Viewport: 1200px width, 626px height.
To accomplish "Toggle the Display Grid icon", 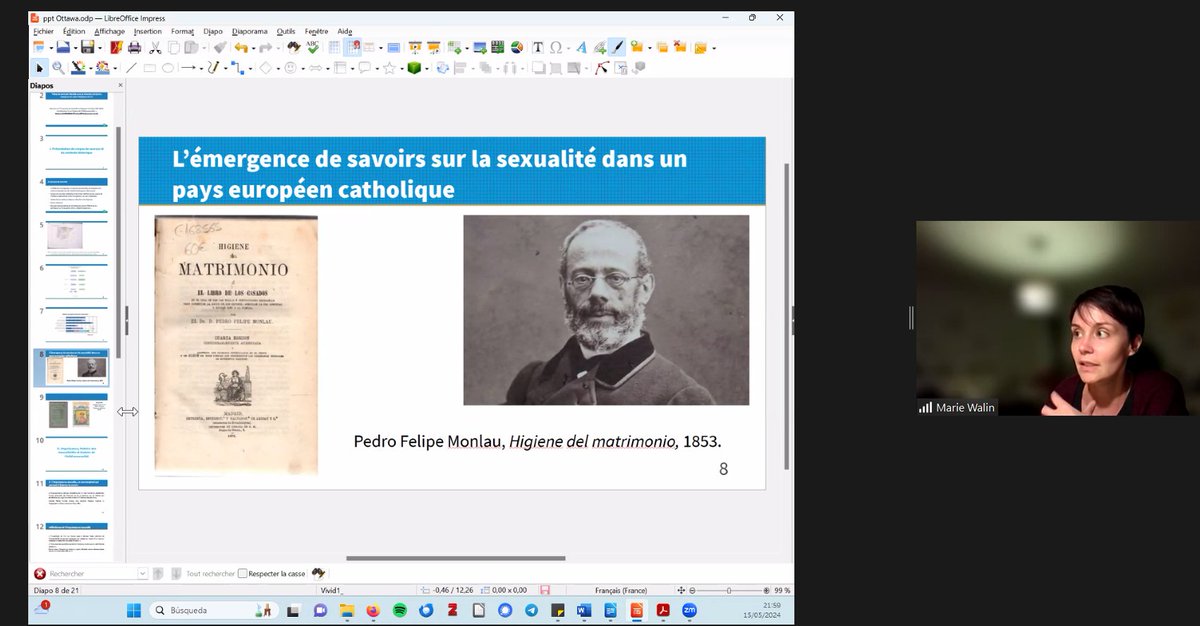I will (x=334, y=47).
